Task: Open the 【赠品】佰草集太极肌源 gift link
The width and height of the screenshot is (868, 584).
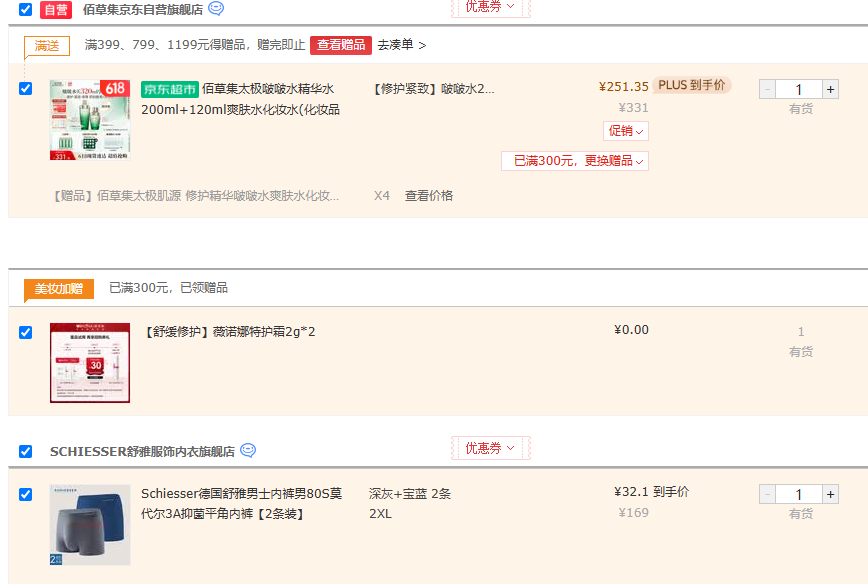Action: pos(196,195)
